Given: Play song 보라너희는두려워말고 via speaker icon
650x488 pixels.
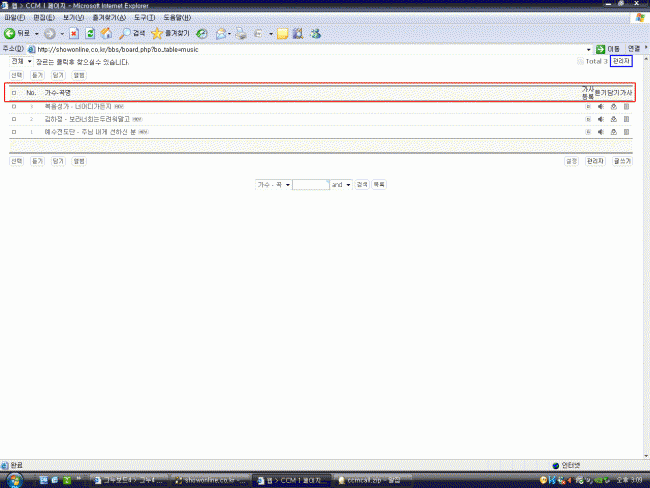Looking at the screenshot, I should (x=601, y=119).
